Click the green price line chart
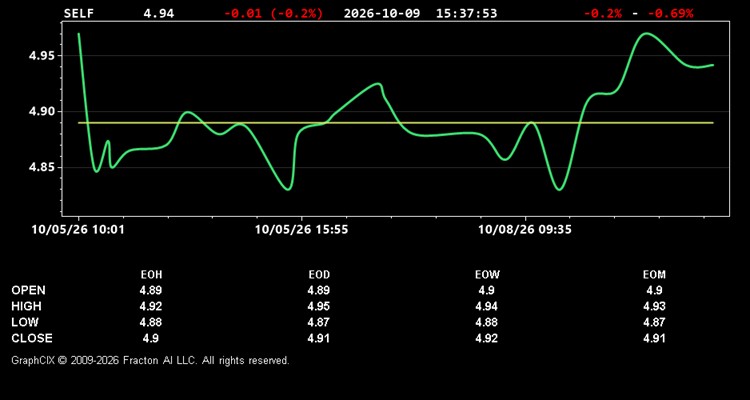Screen dimensions: 750x400 click(396, 111)
